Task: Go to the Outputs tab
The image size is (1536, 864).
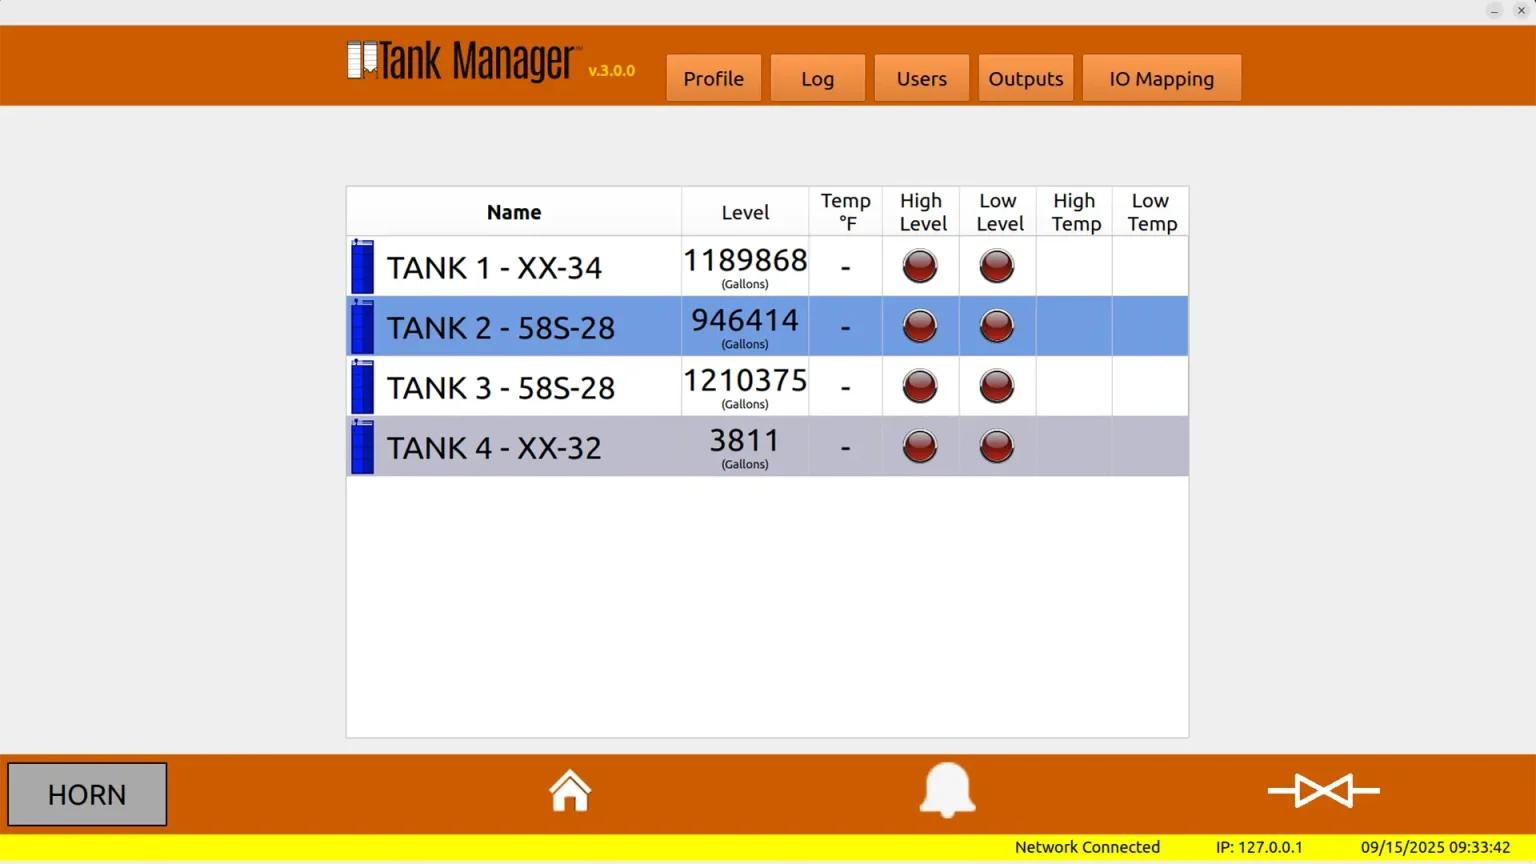Action: [1026, 78]
